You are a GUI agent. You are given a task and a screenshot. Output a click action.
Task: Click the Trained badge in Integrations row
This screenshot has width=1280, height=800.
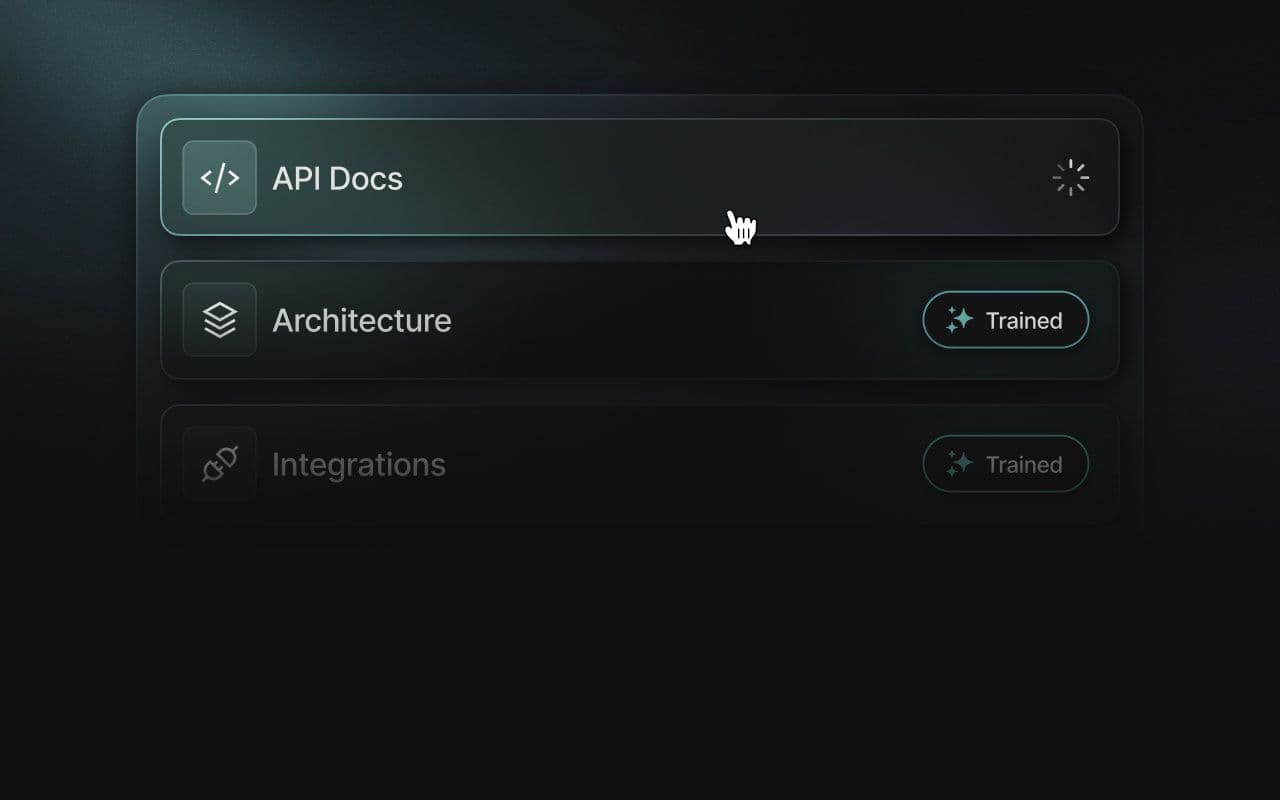pyautogui.click(x=1005, y=464)
